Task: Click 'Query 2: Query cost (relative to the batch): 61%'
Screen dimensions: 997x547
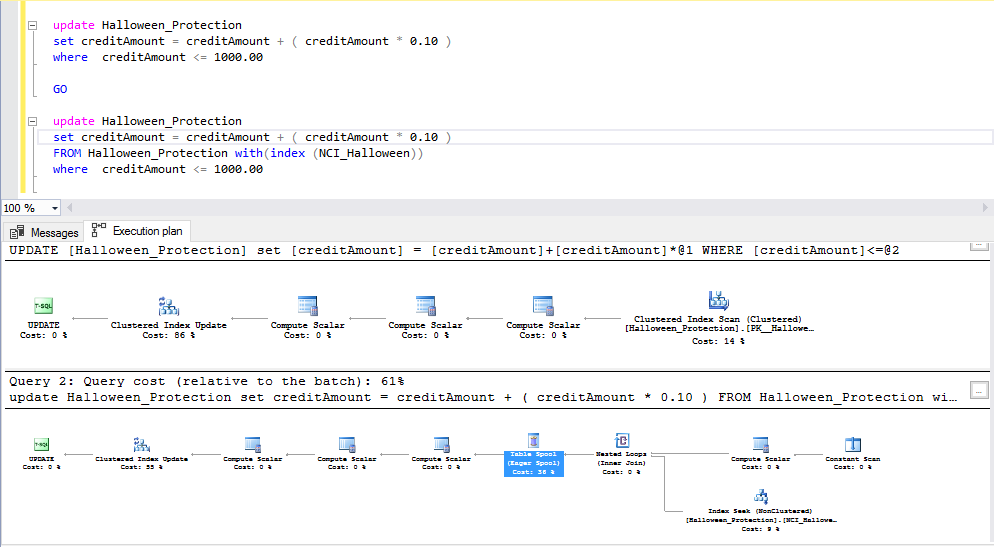Action: click(x=207, y=381)
